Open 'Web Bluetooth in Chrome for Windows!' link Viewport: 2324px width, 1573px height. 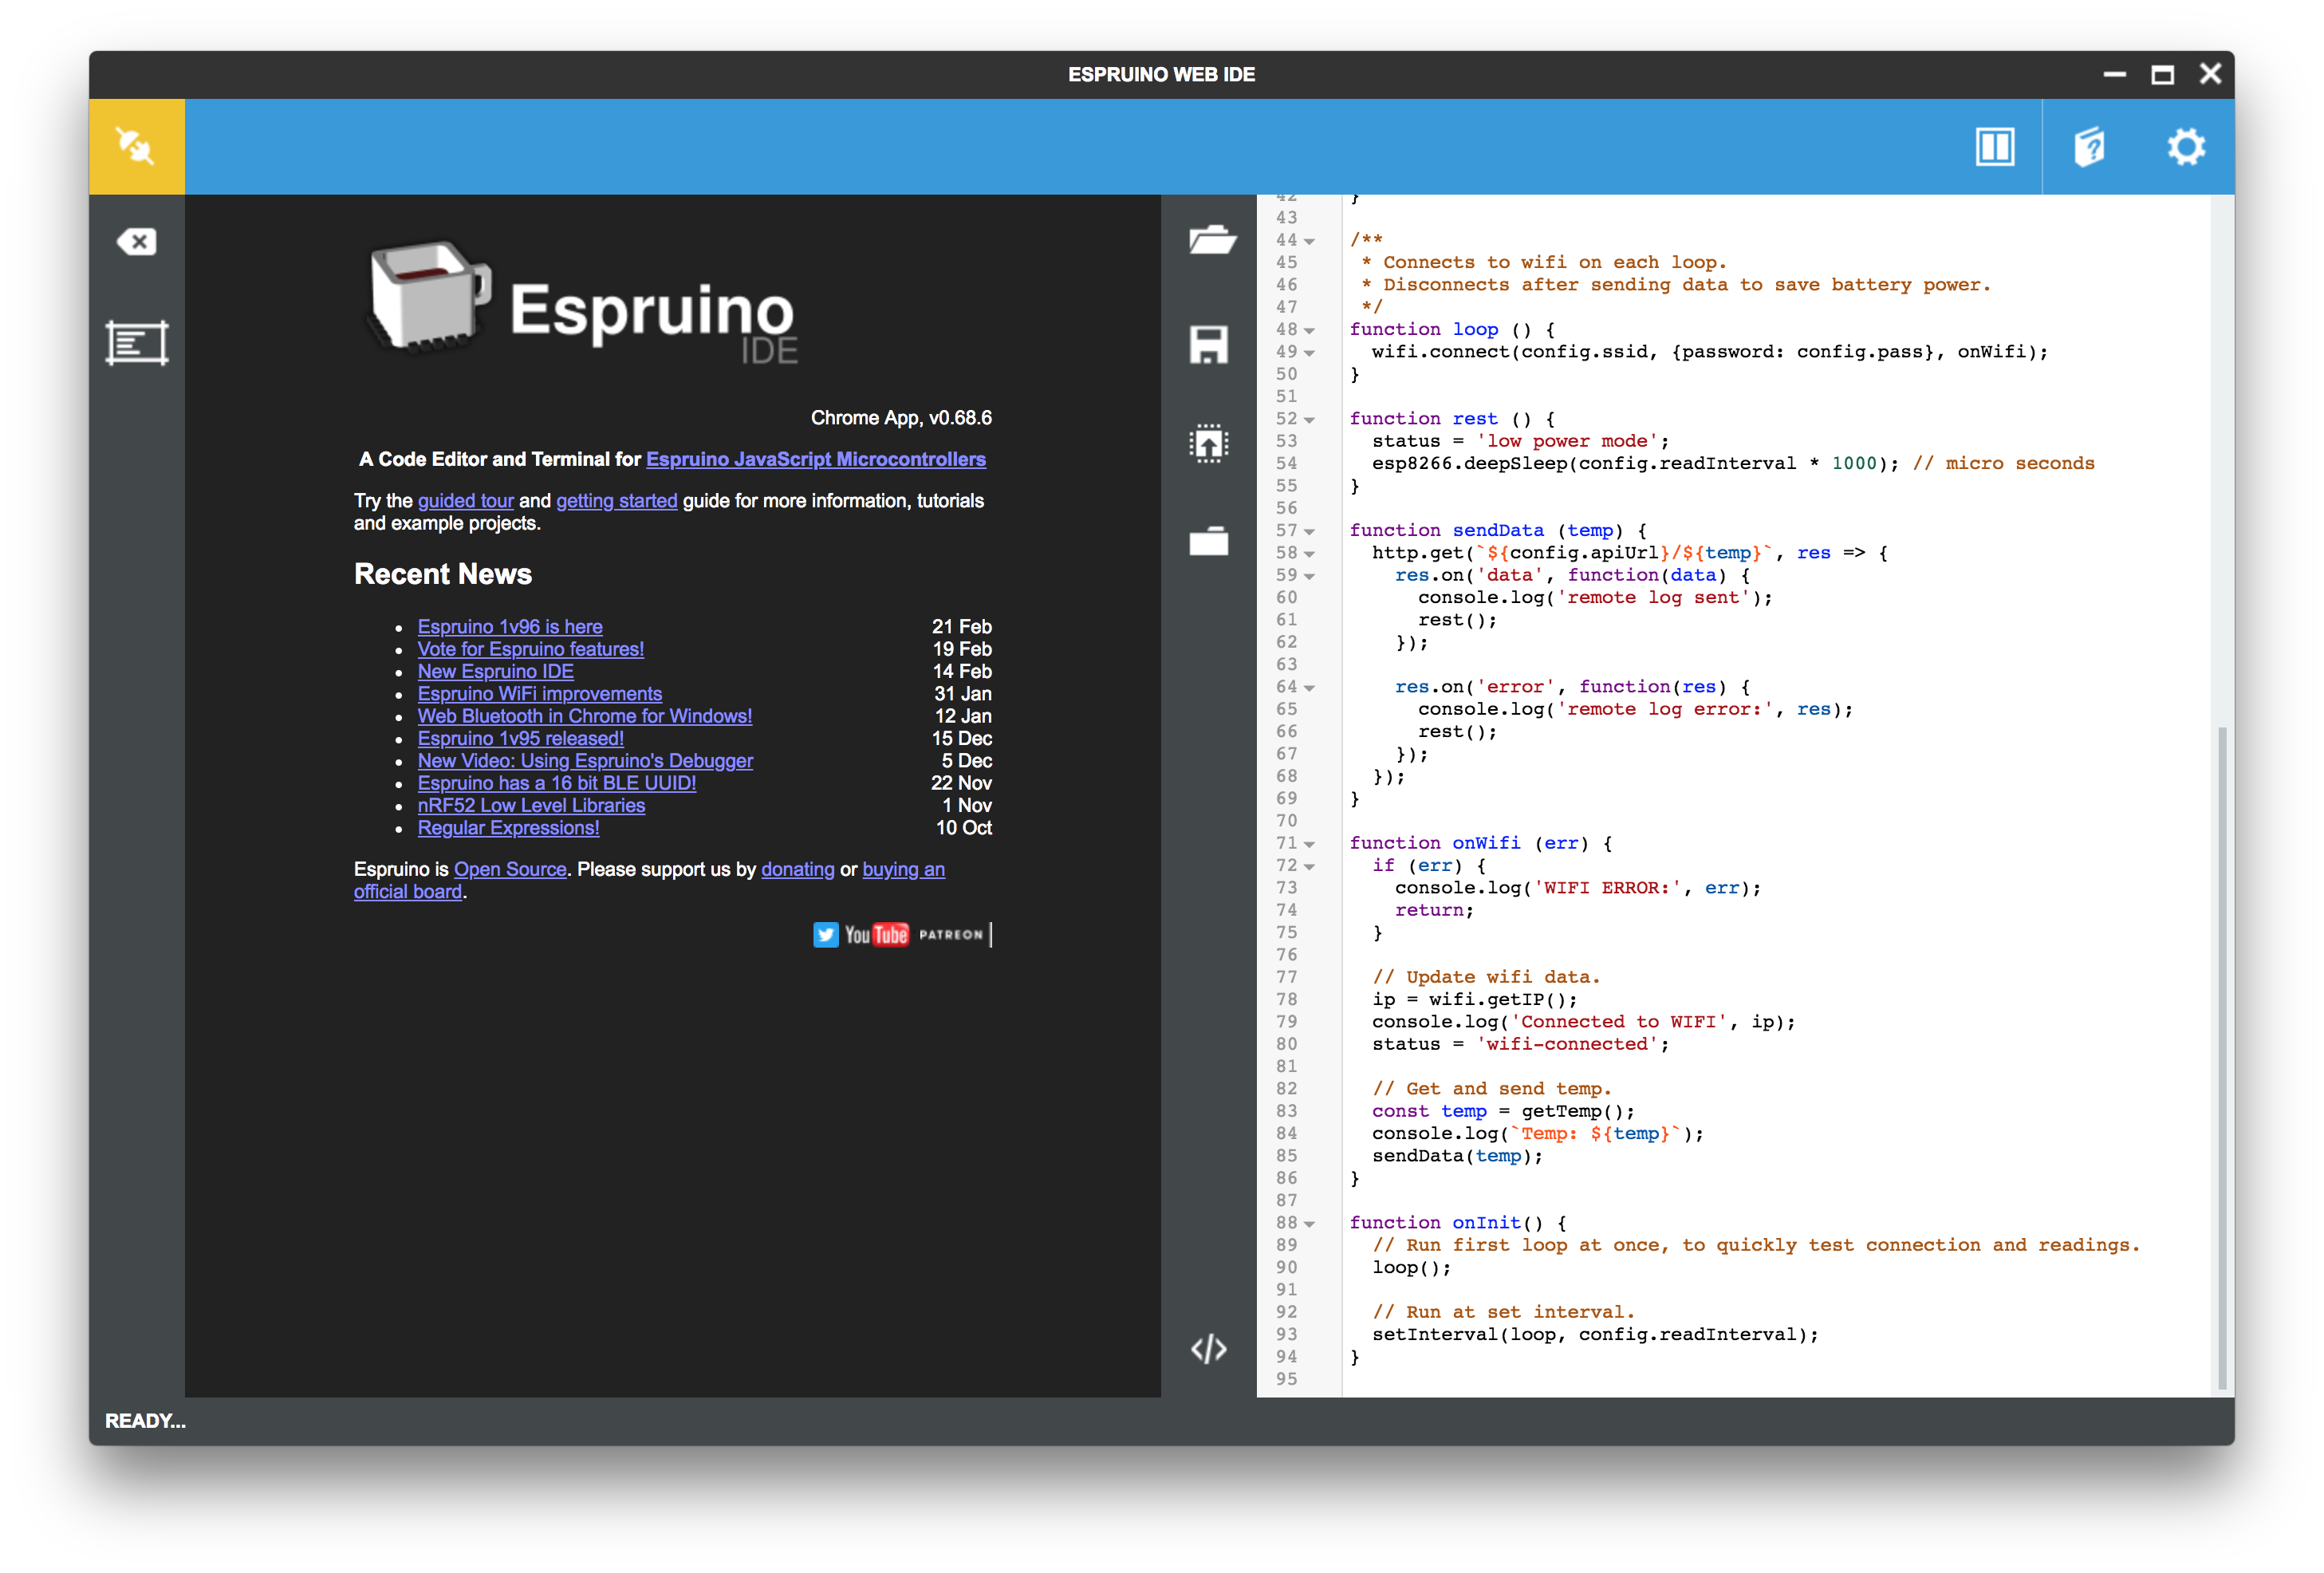coord(585,716)
